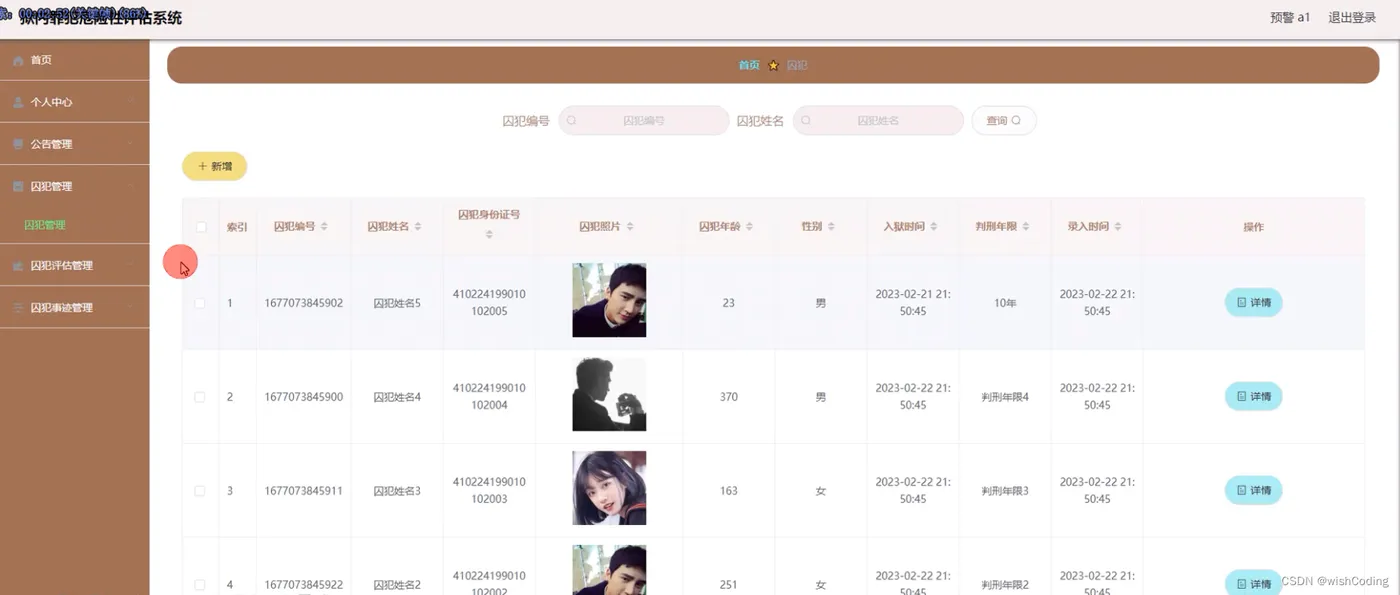Click the magnifier icon in 囚犯姓名 search field
This screenshot has height=595, width=1400.
click(x=806, y=121)
